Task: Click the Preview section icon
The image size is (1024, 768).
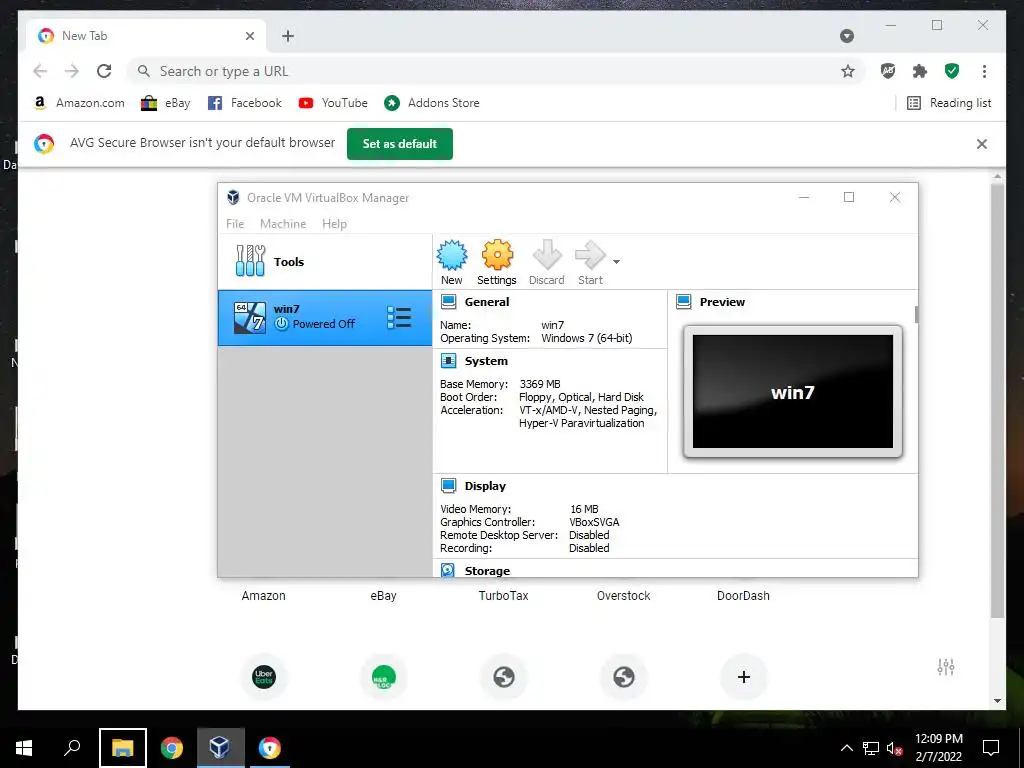Action: click(684, 302)
